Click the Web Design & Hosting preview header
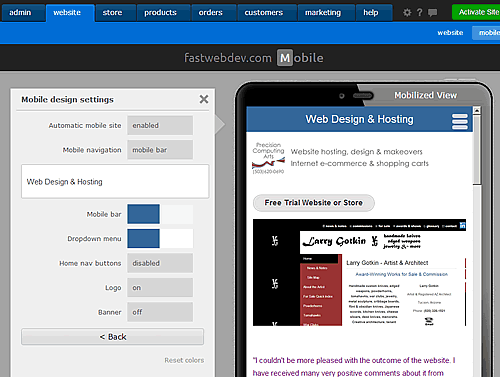500x377 pixels. point(359,119)
